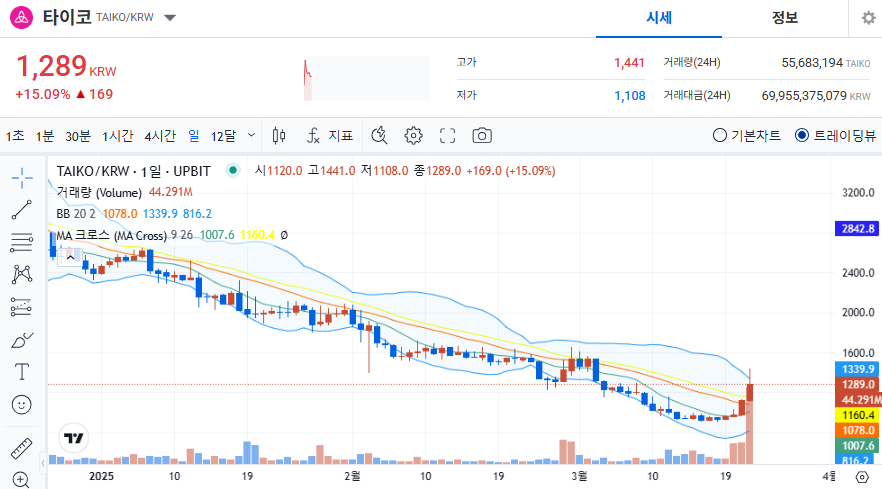The image size is (882, 489).
Task: Take a chart snapshot with camera icon
Action: pos(482,136)
